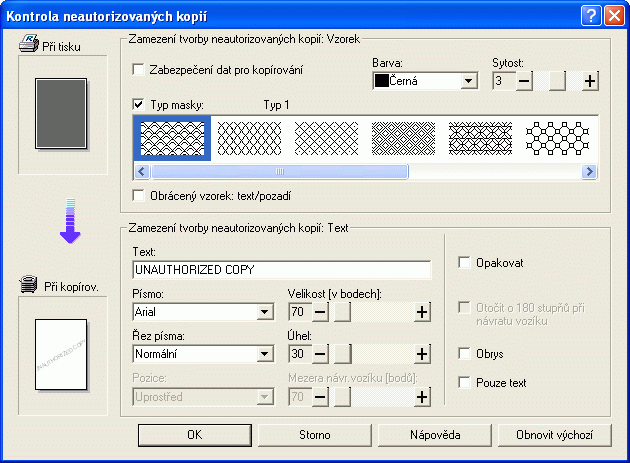The height and width of the screenshot is (463, 630).
Task: Increase Velikost font size with plus button
Action: pyautogui.click(x=422, y=312)
